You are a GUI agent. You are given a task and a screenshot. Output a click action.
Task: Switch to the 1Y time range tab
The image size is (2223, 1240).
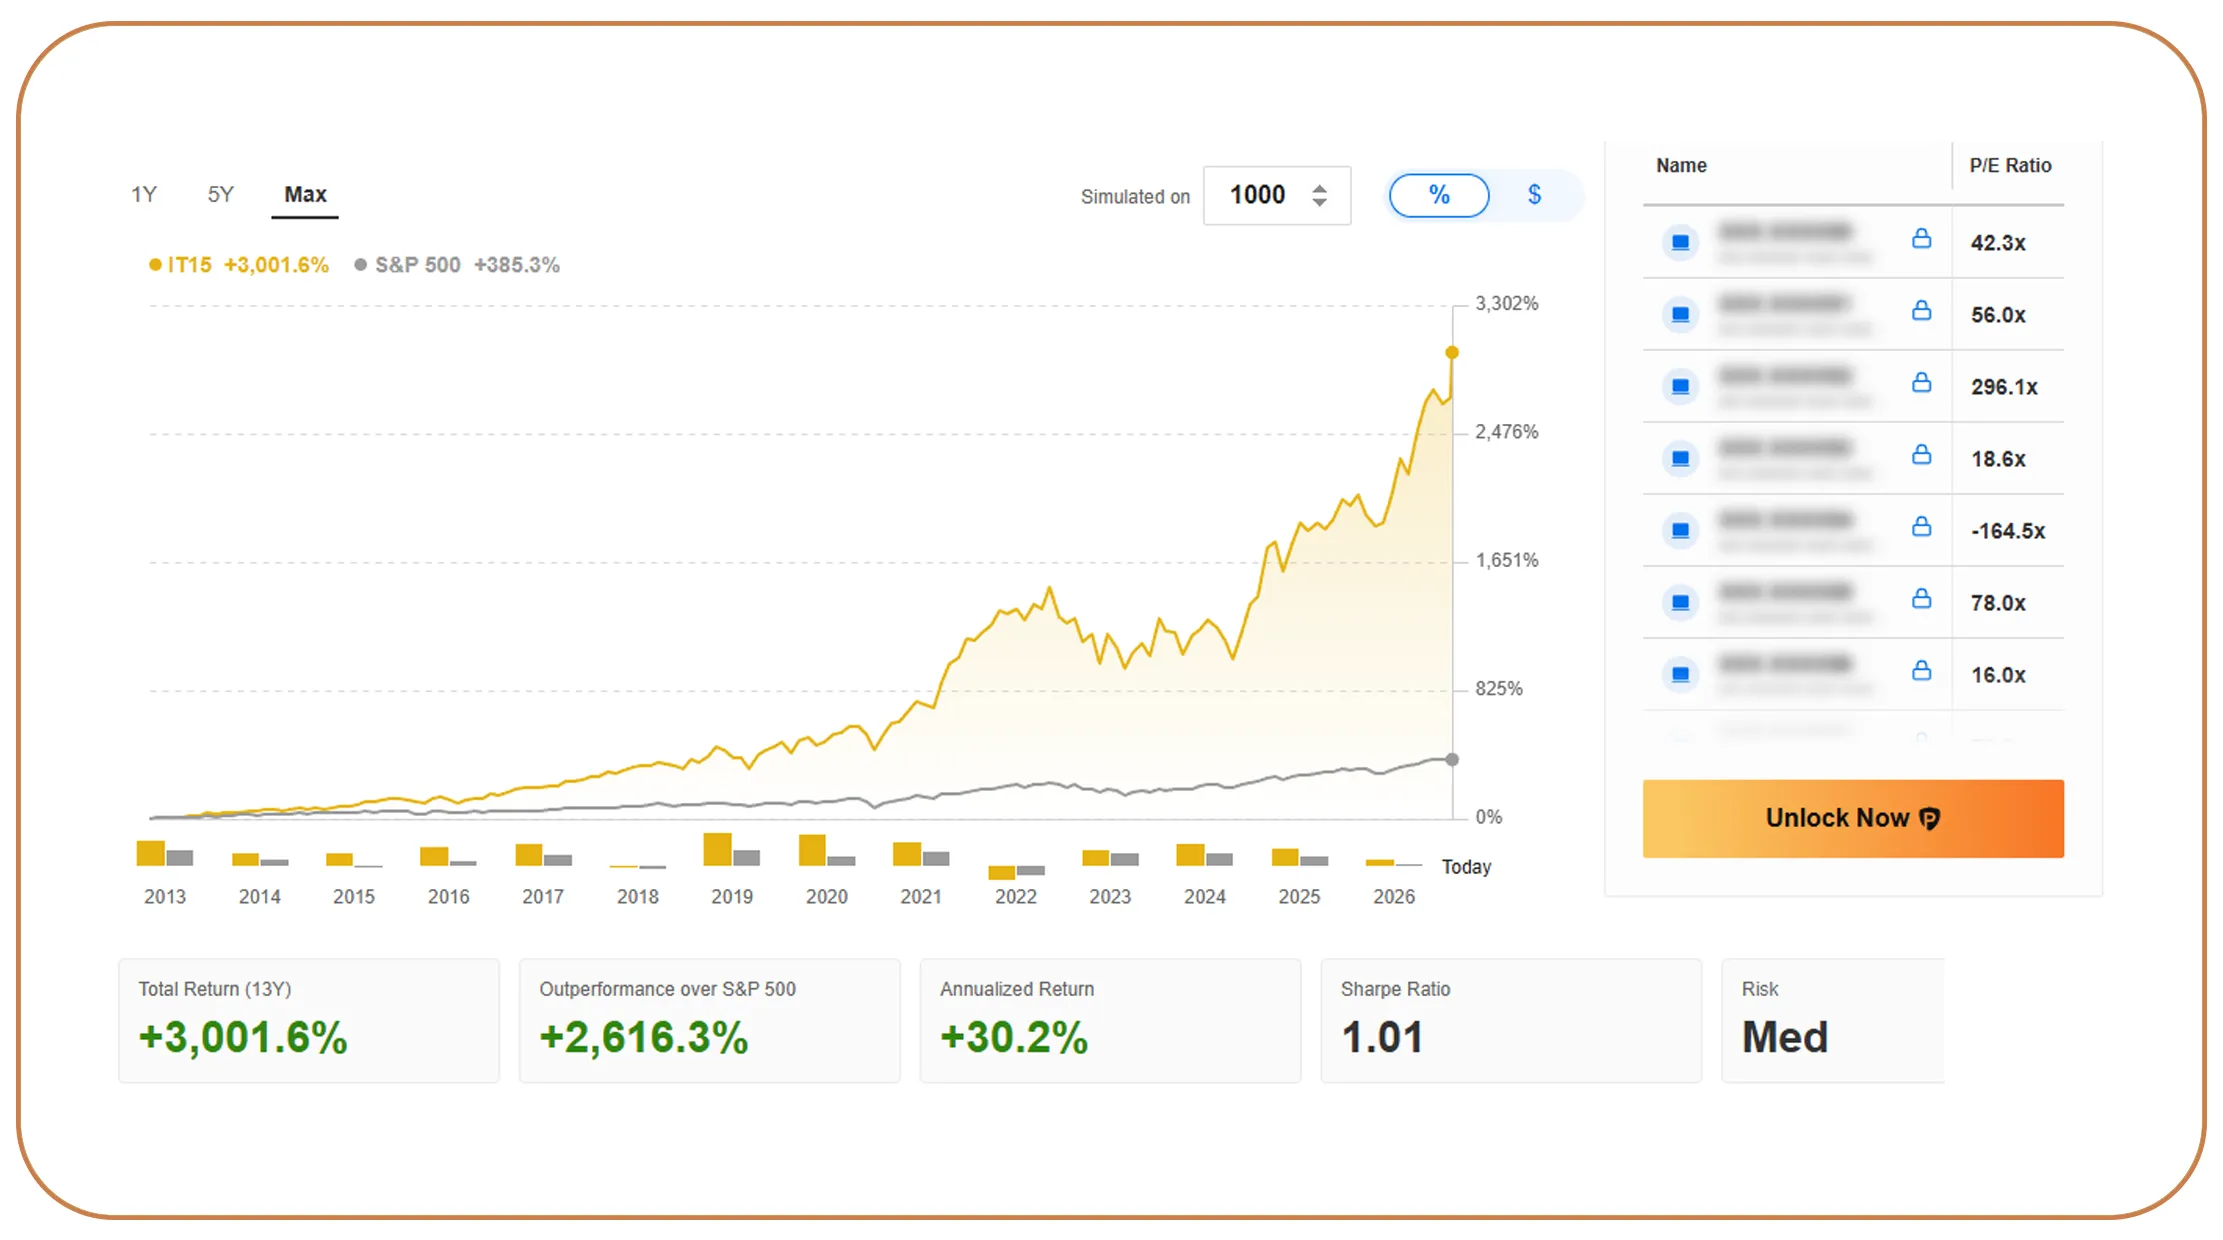tap(143, 194)
